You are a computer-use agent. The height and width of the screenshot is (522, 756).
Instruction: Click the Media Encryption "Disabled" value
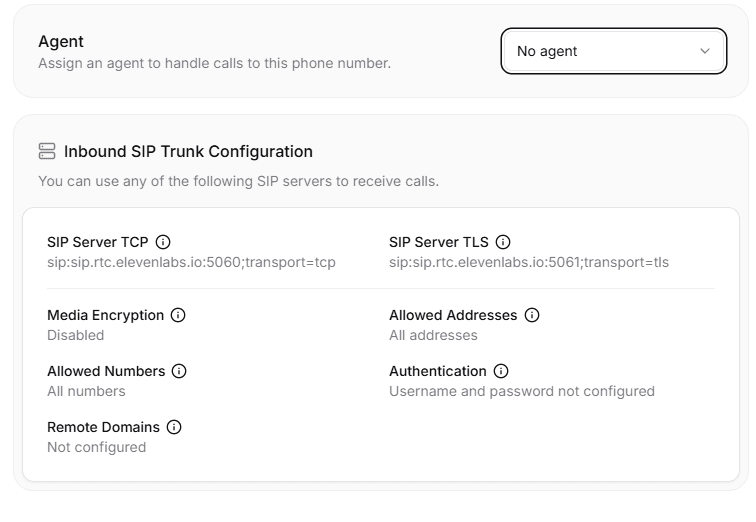(x=75, y=335)
